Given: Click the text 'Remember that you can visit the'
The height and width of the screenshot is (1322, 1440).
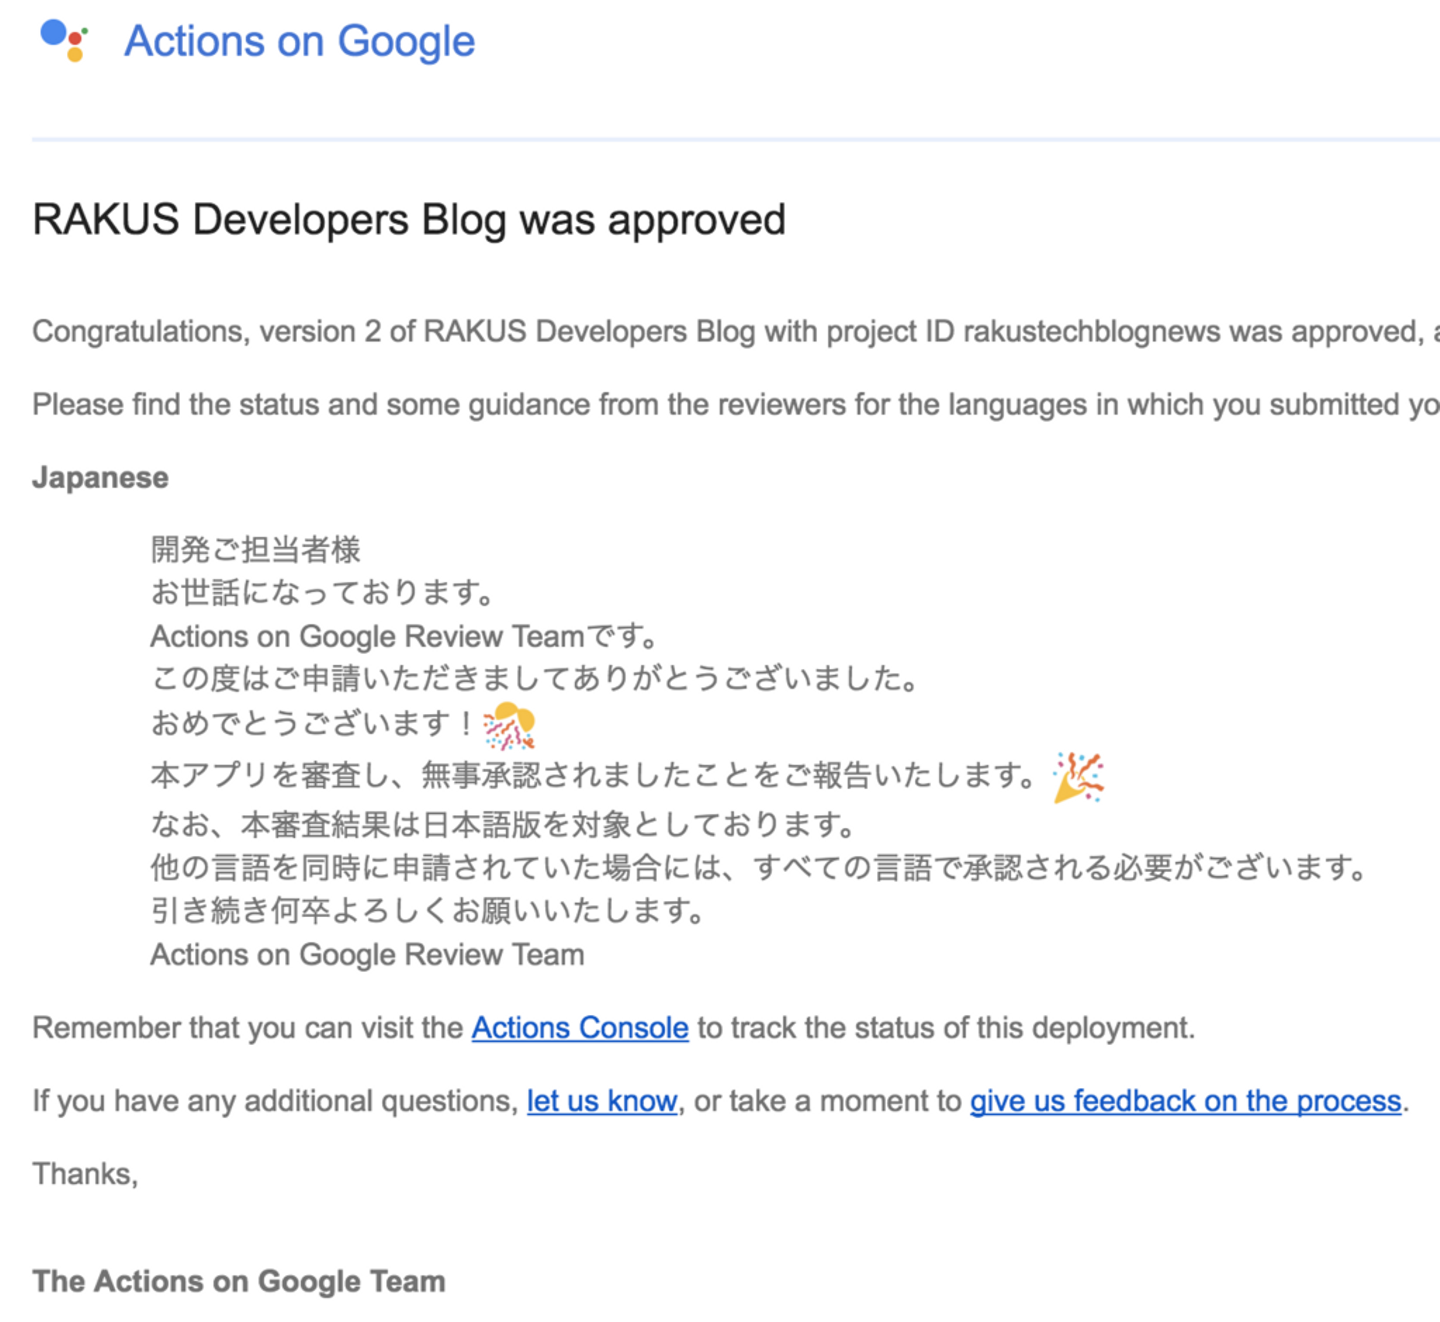Looking at the screenshot, I should pos(248,1028).
